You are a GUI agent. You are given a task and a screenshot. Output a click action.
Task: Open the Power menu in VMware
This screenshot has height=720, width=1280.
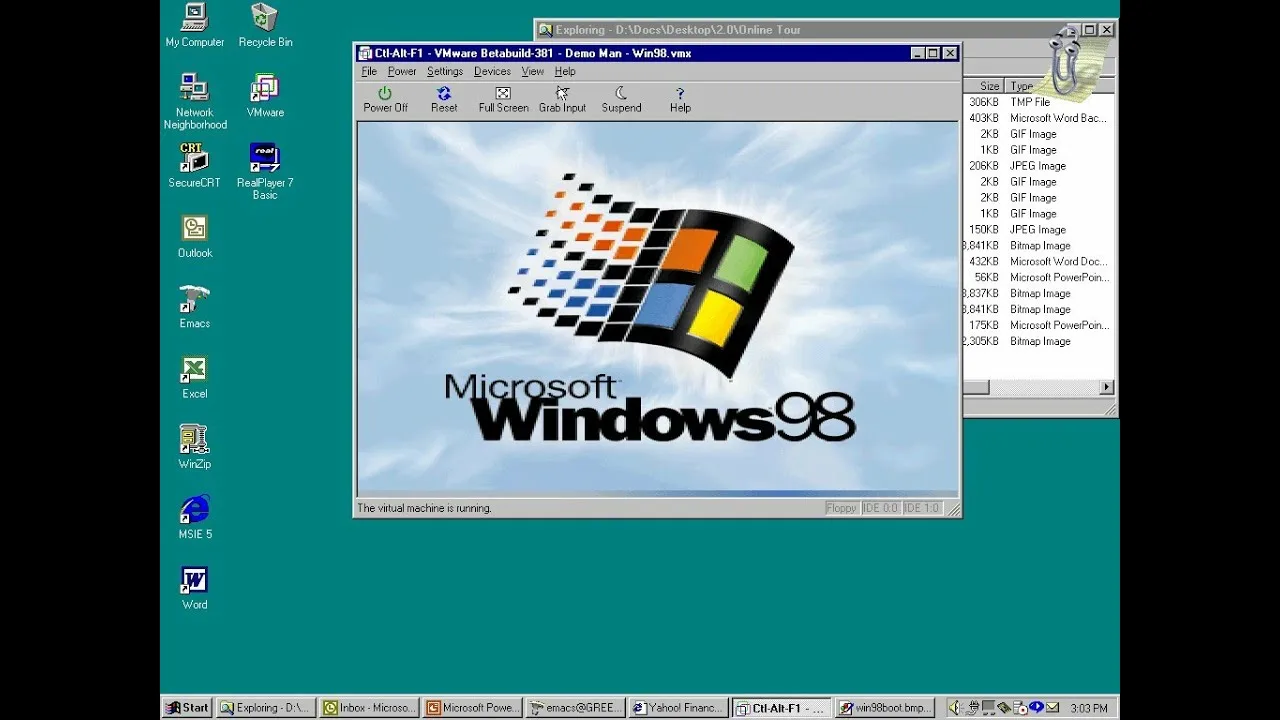point(402,72)
